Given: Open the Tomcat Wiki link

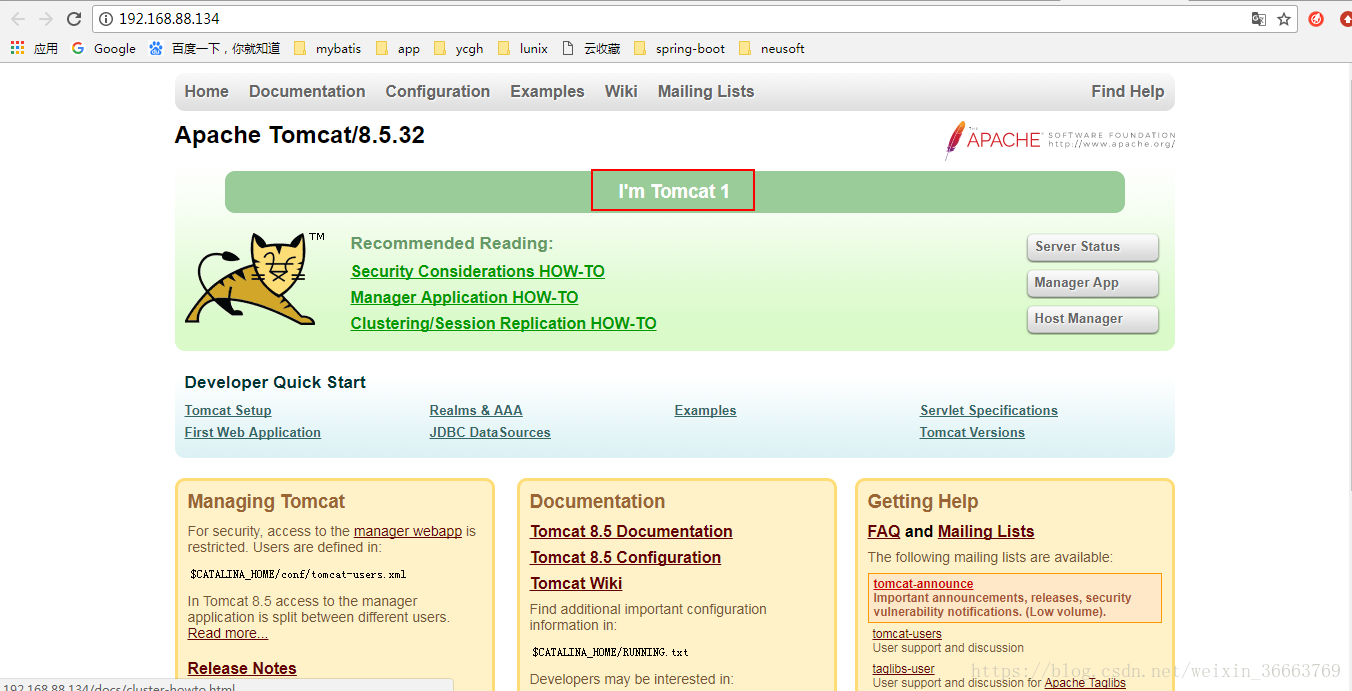Looking at the screenshot, I should 576,583.
